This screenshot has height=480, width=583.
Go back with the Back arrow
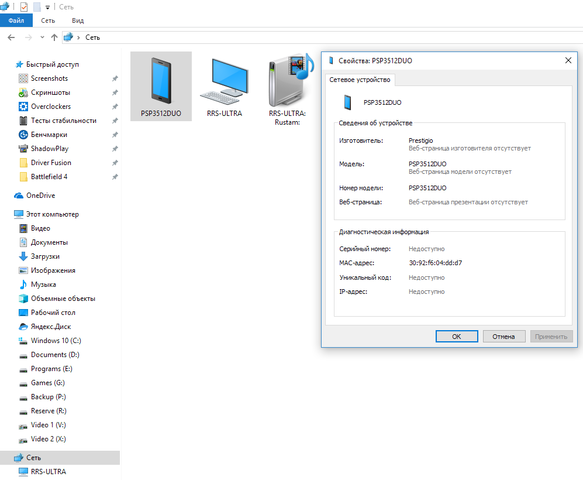pos(11,38)
